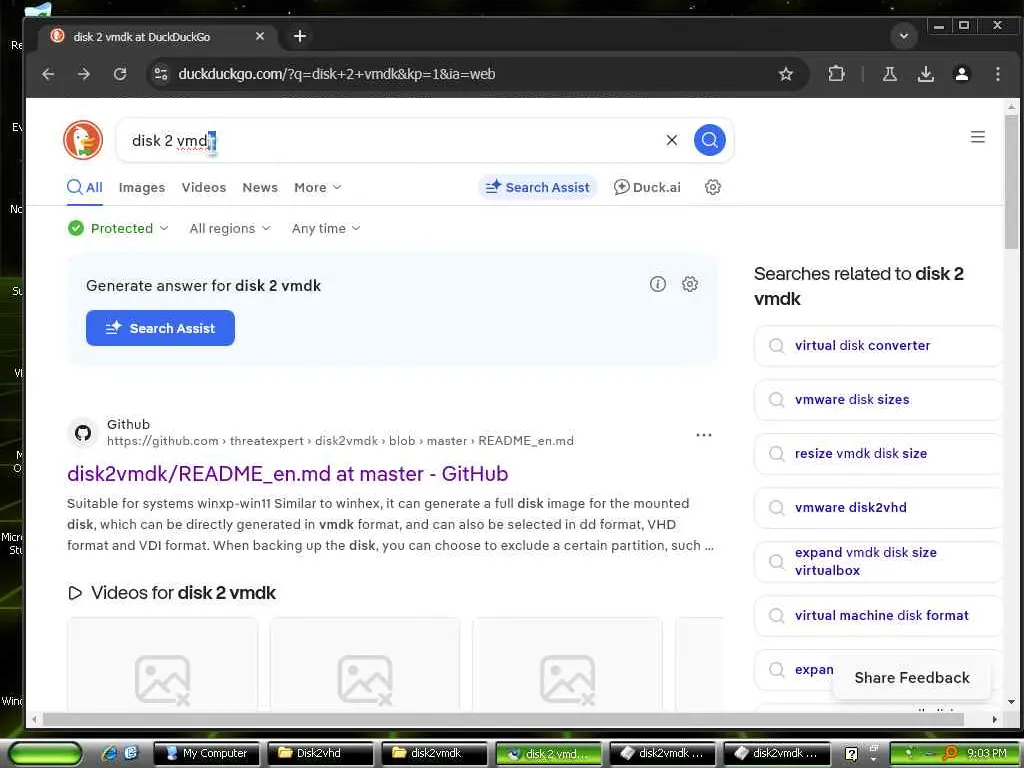Switch to disk2vmdk folder taskbar button
The image size is (1024, 768).
[434, 753]
